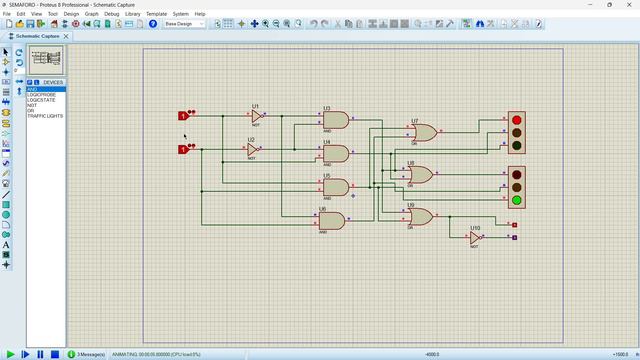Open the help question mark icon
This screenshot has width=640, height=360.
153,24
